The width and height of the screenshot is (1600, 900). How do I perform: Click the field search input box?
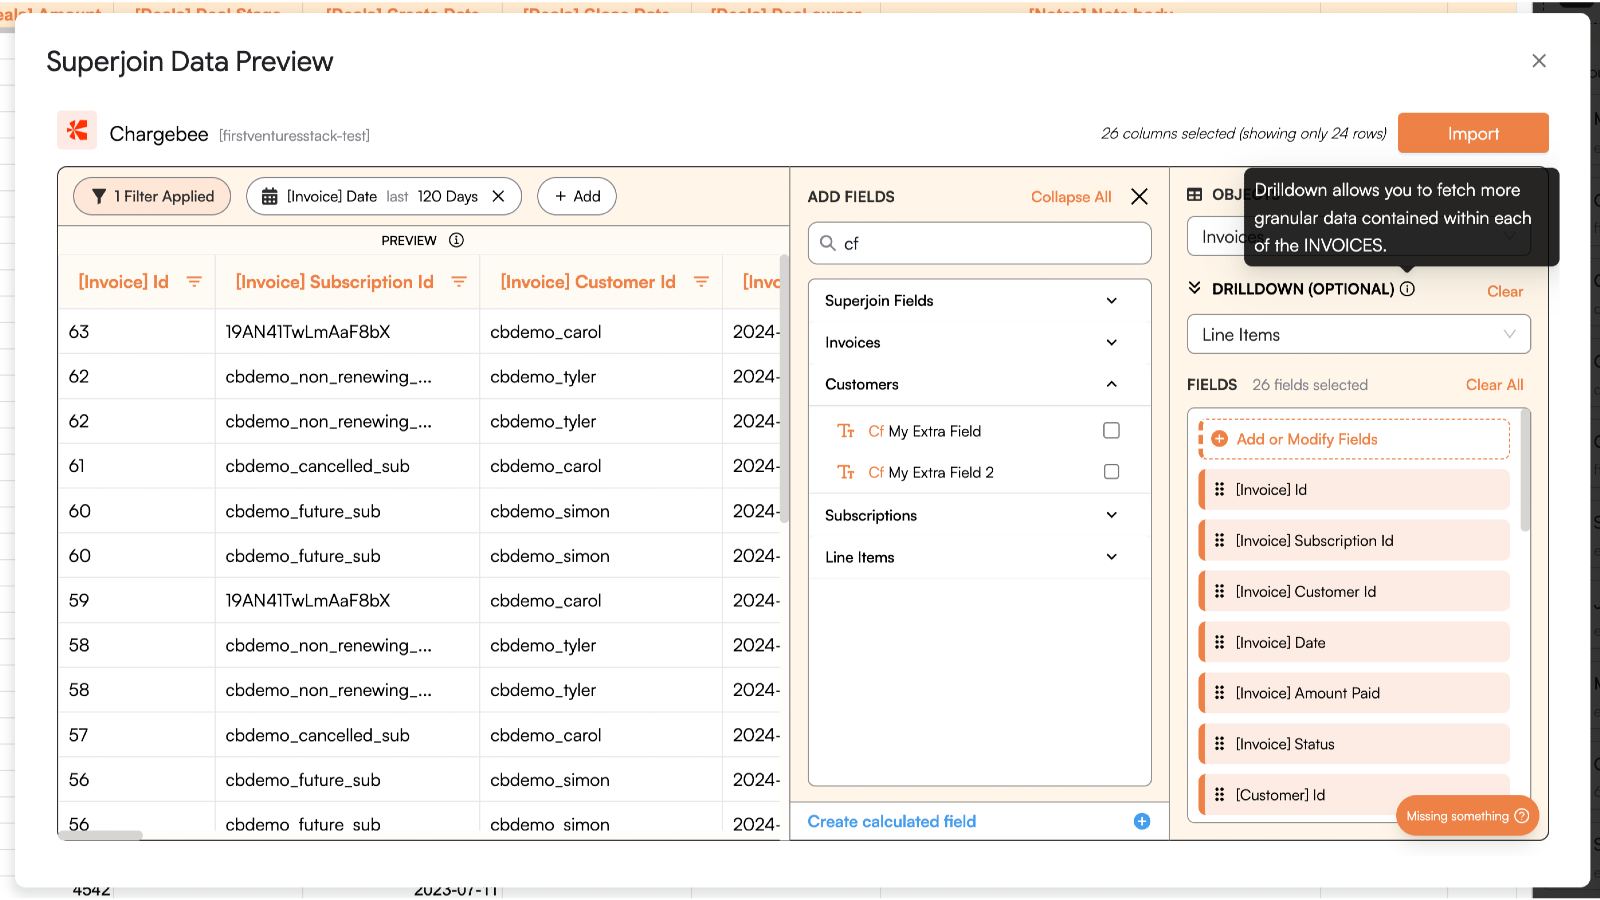980,243
